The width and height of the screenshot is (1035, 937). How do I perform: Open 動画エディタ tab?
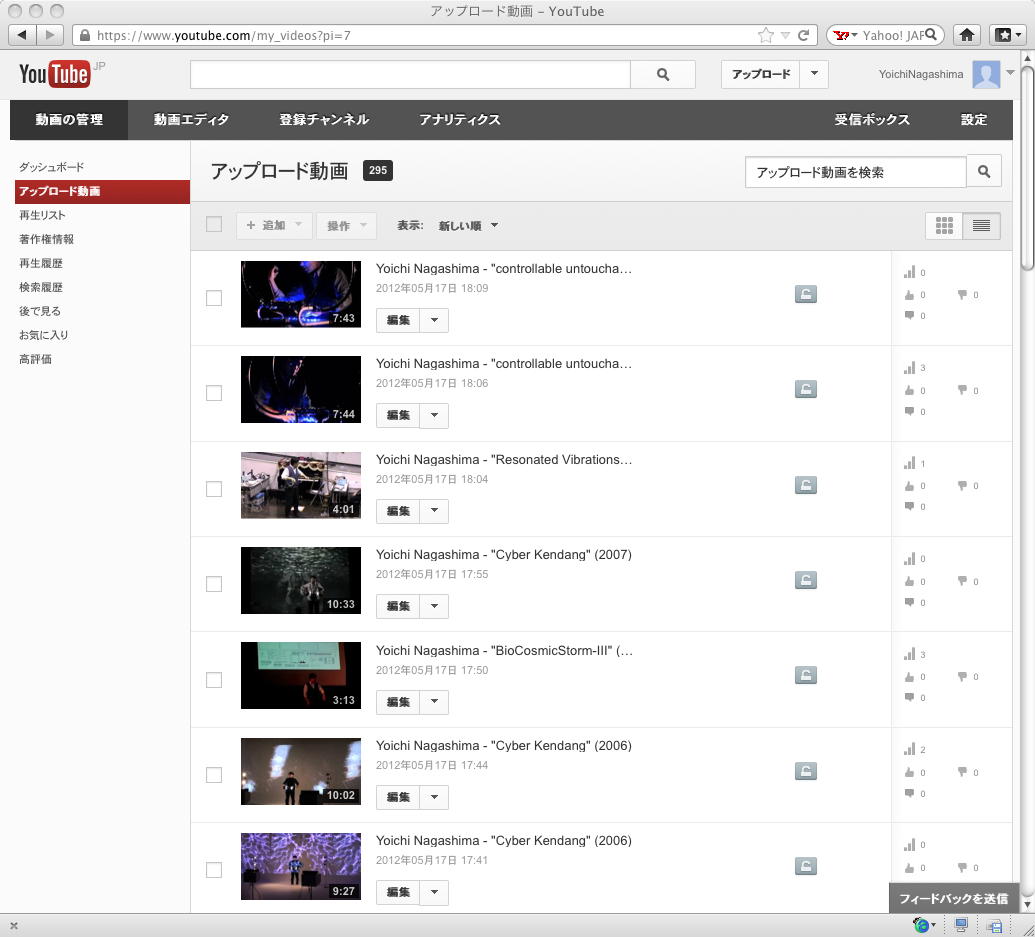(x=191, y=119)
